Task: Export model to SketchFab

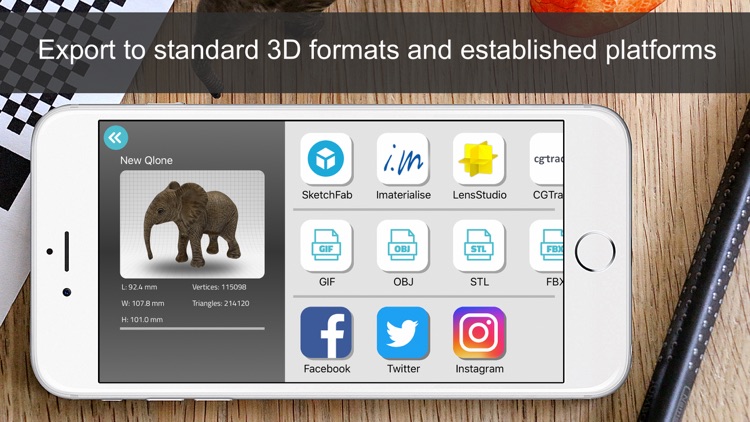Action: pyautogui.click(x=326, y=160)
